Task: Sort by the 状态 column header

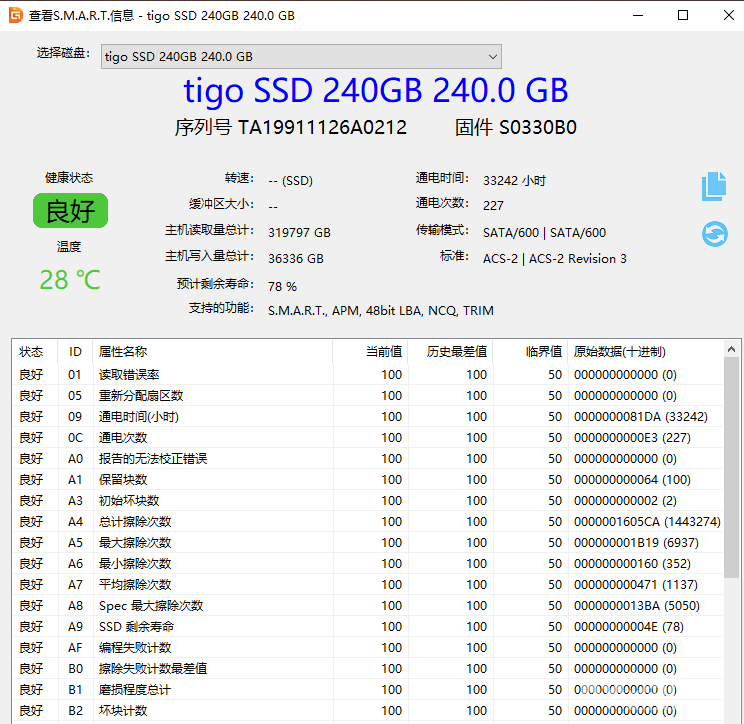Action: 32,352
